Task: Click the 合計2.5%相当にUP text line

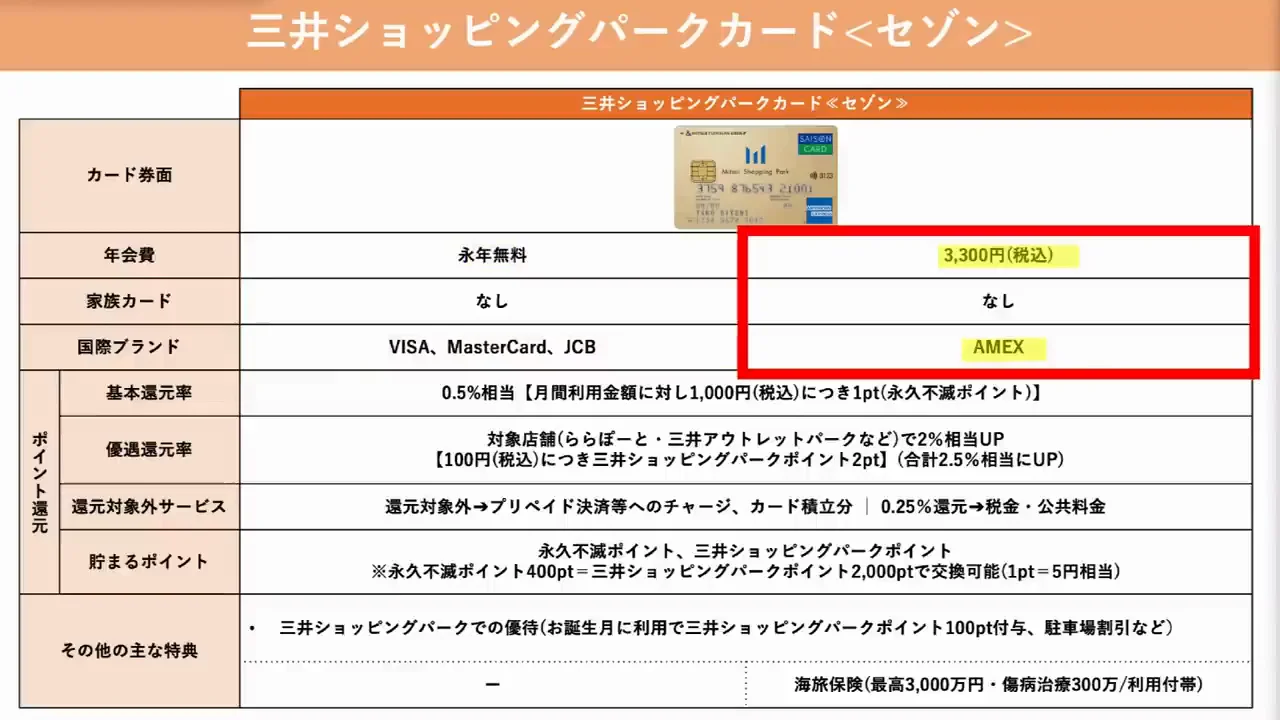Action: pyautogui.click(x=749, y=461)
